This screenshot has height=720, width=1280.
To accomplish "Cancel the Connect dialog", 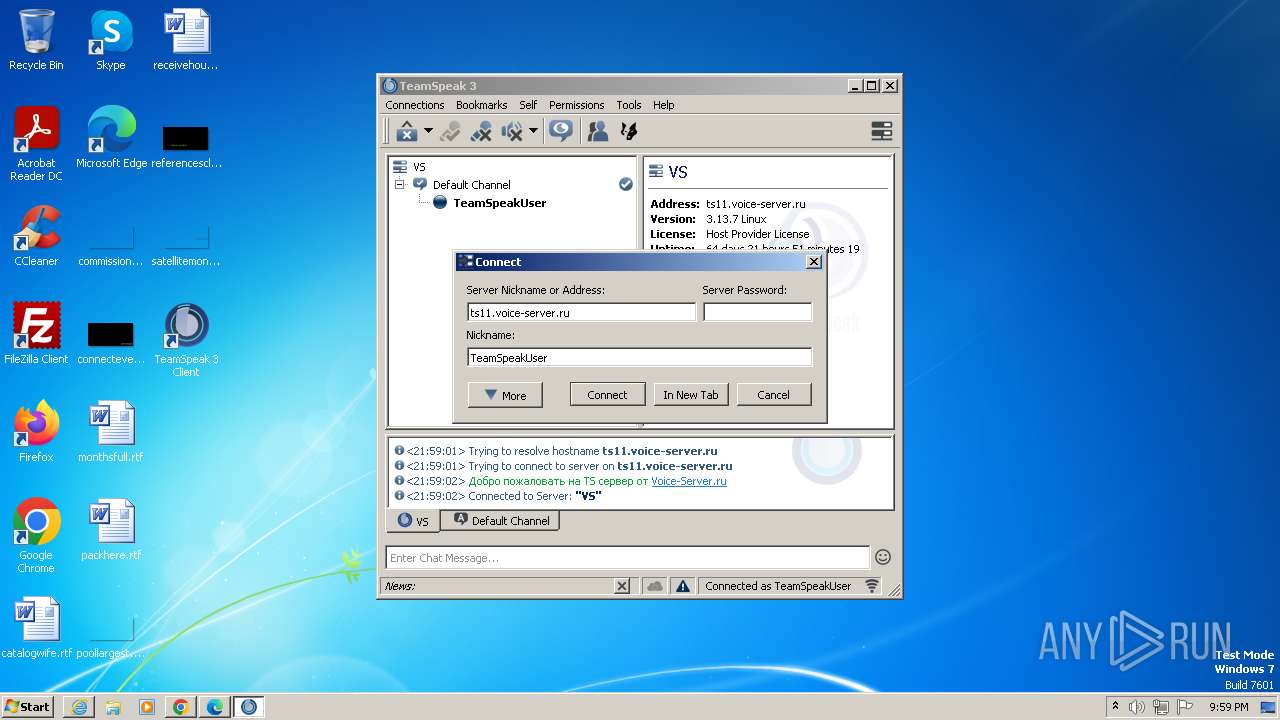I will pos(773,395).
